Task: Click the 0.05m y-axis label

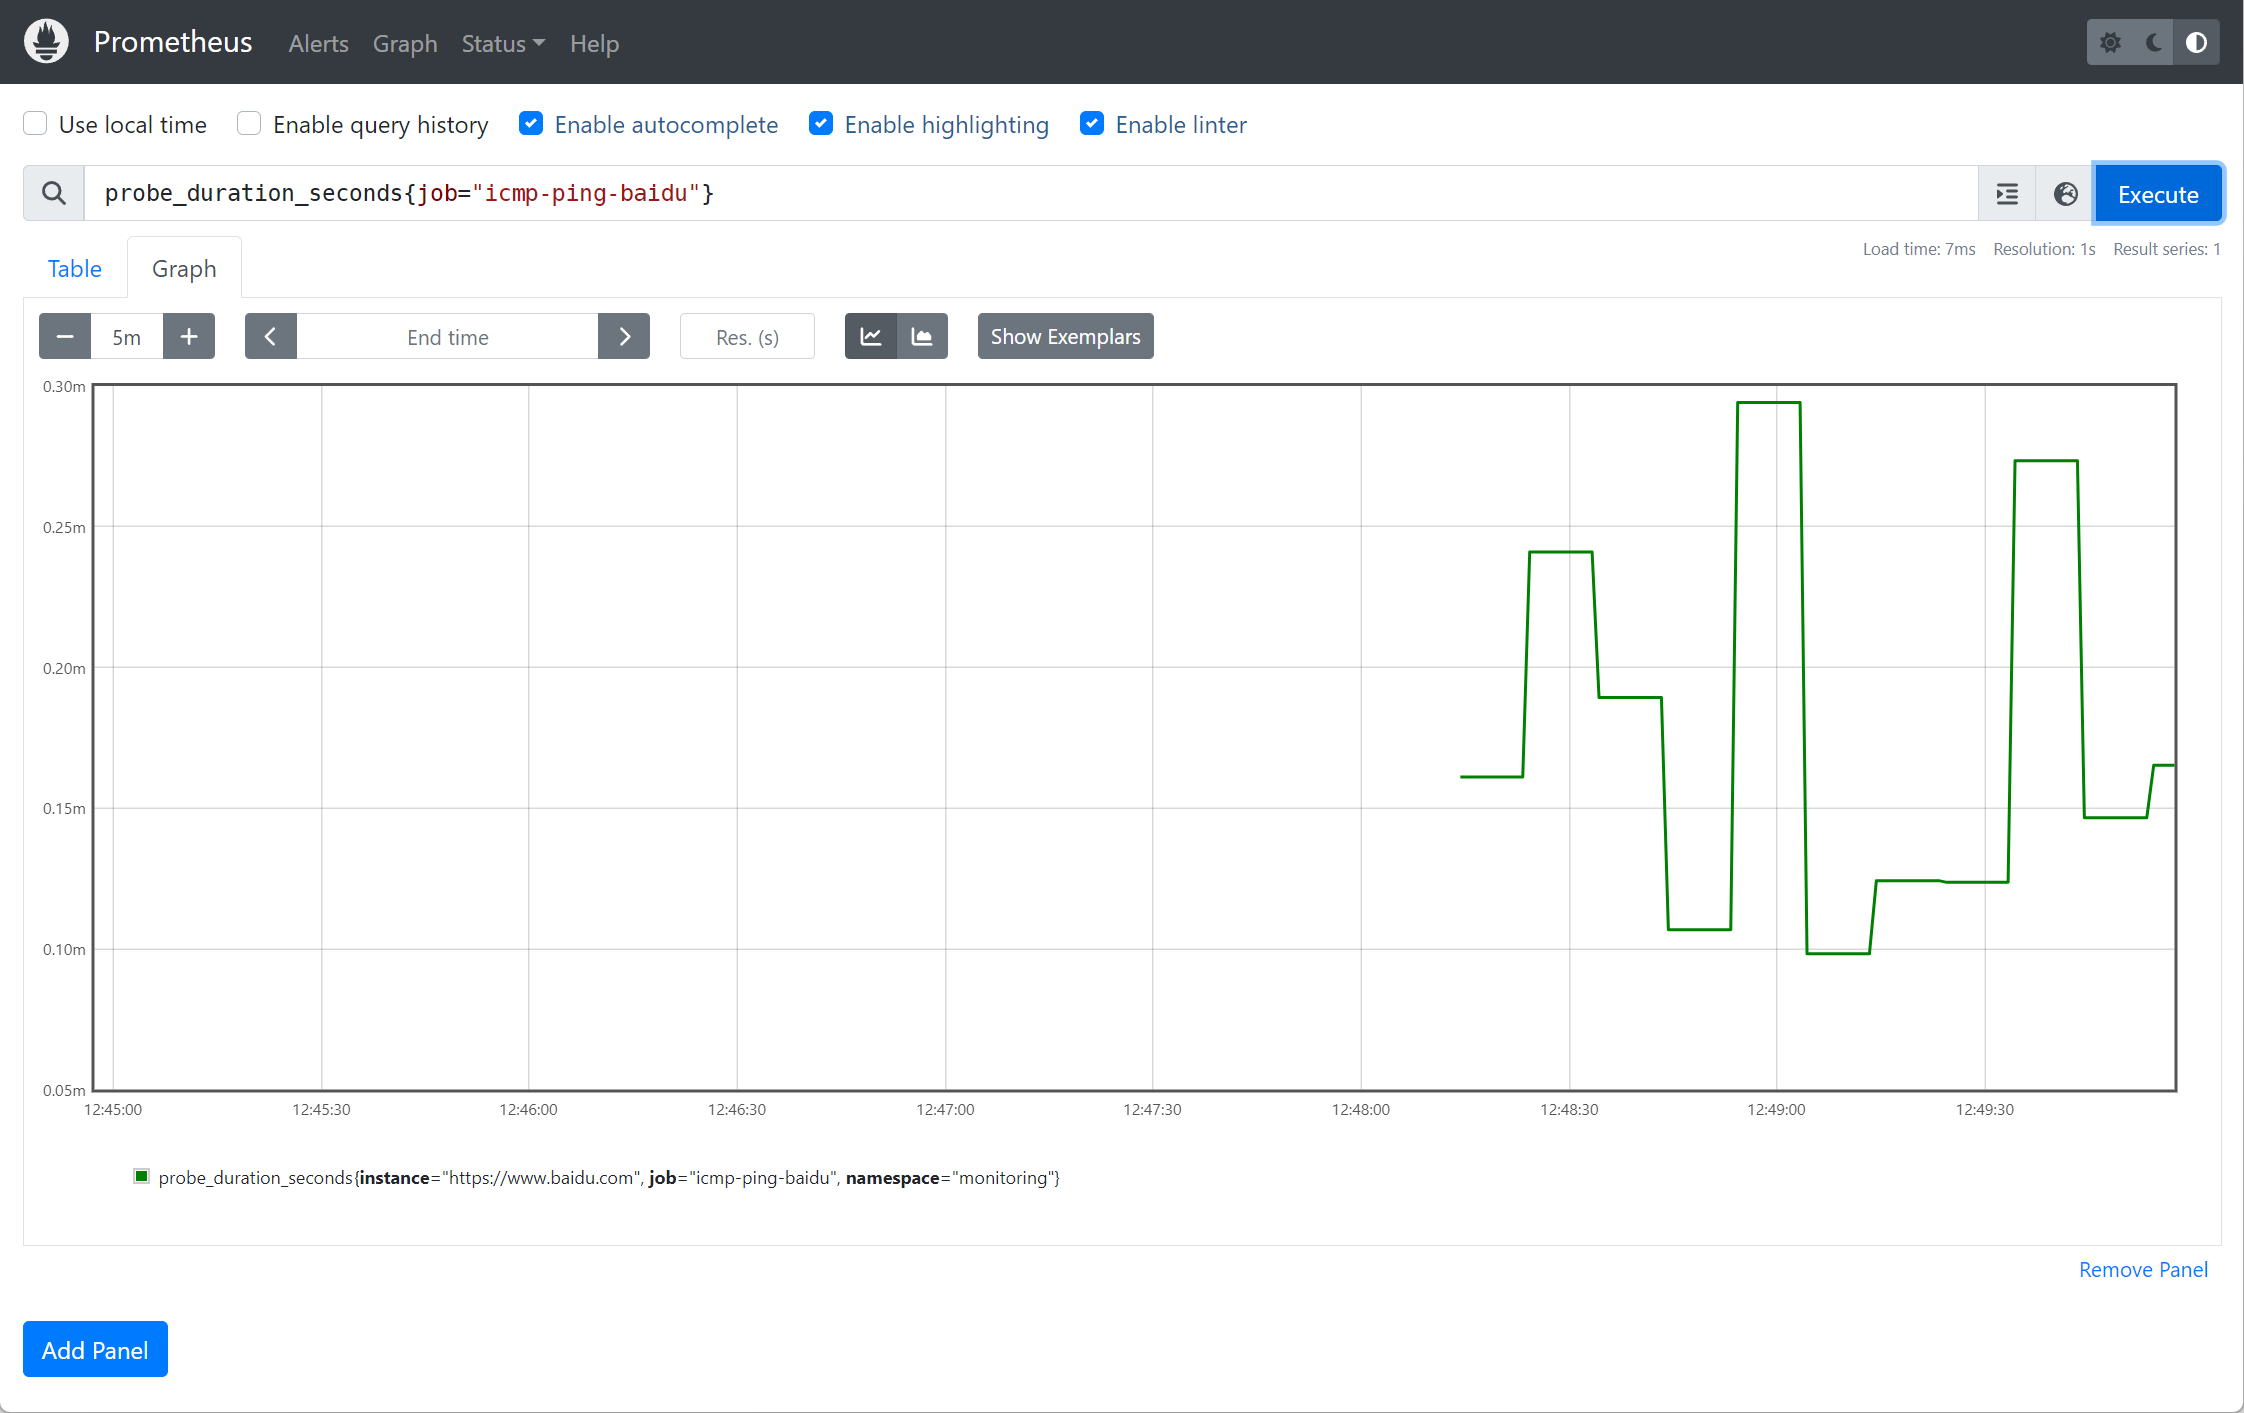Action: pos(64,1091)
